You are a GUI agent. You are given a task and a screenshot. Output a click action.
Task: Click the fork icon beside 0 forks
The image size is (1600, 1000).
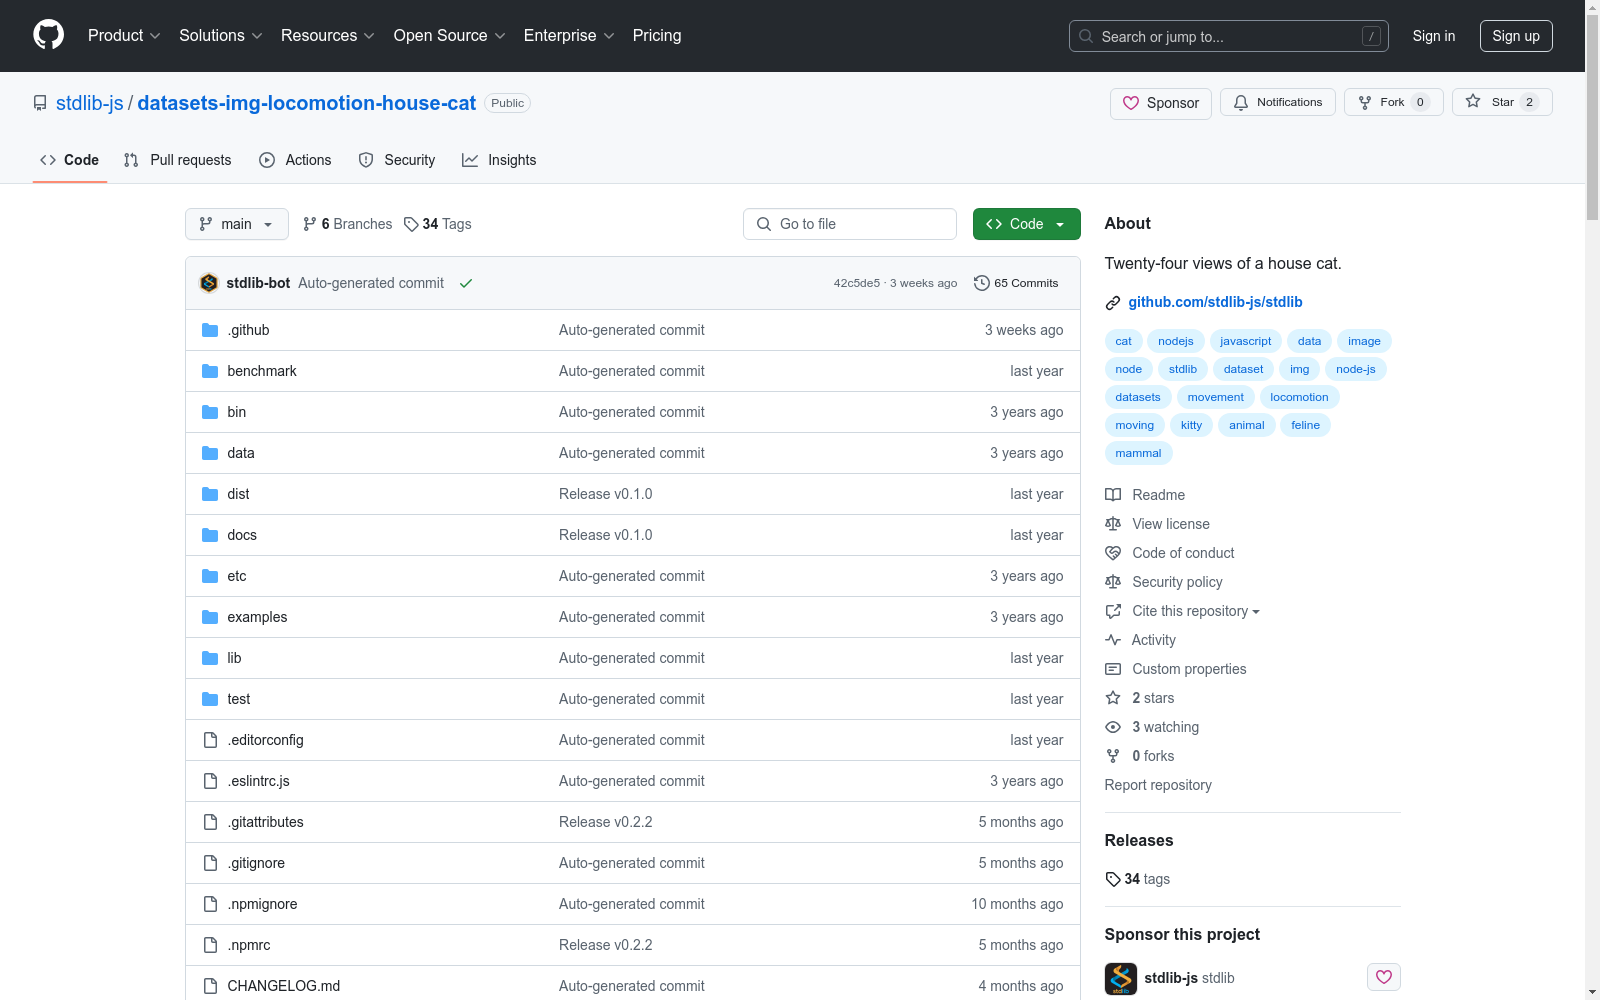click(1113, 756)
